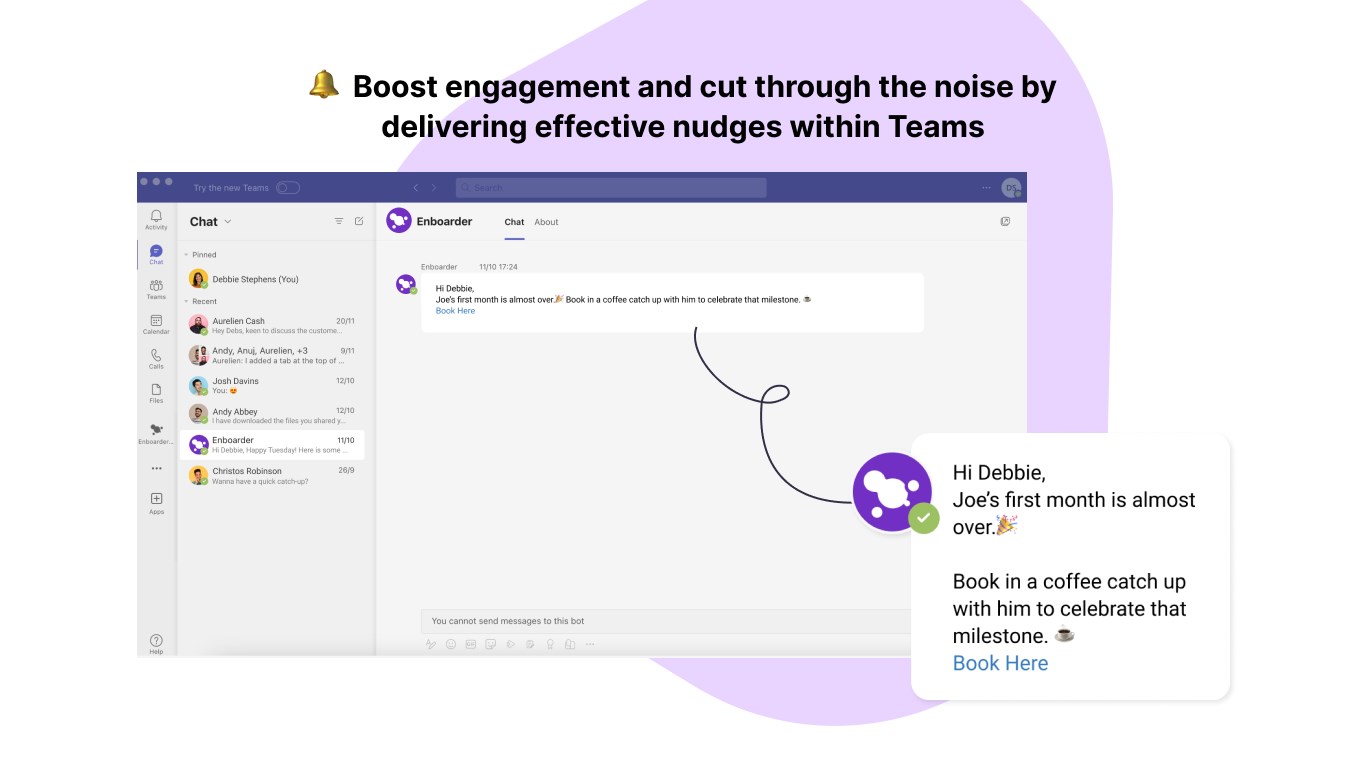Collapse the Recent chats section

(x=186, y=301)
